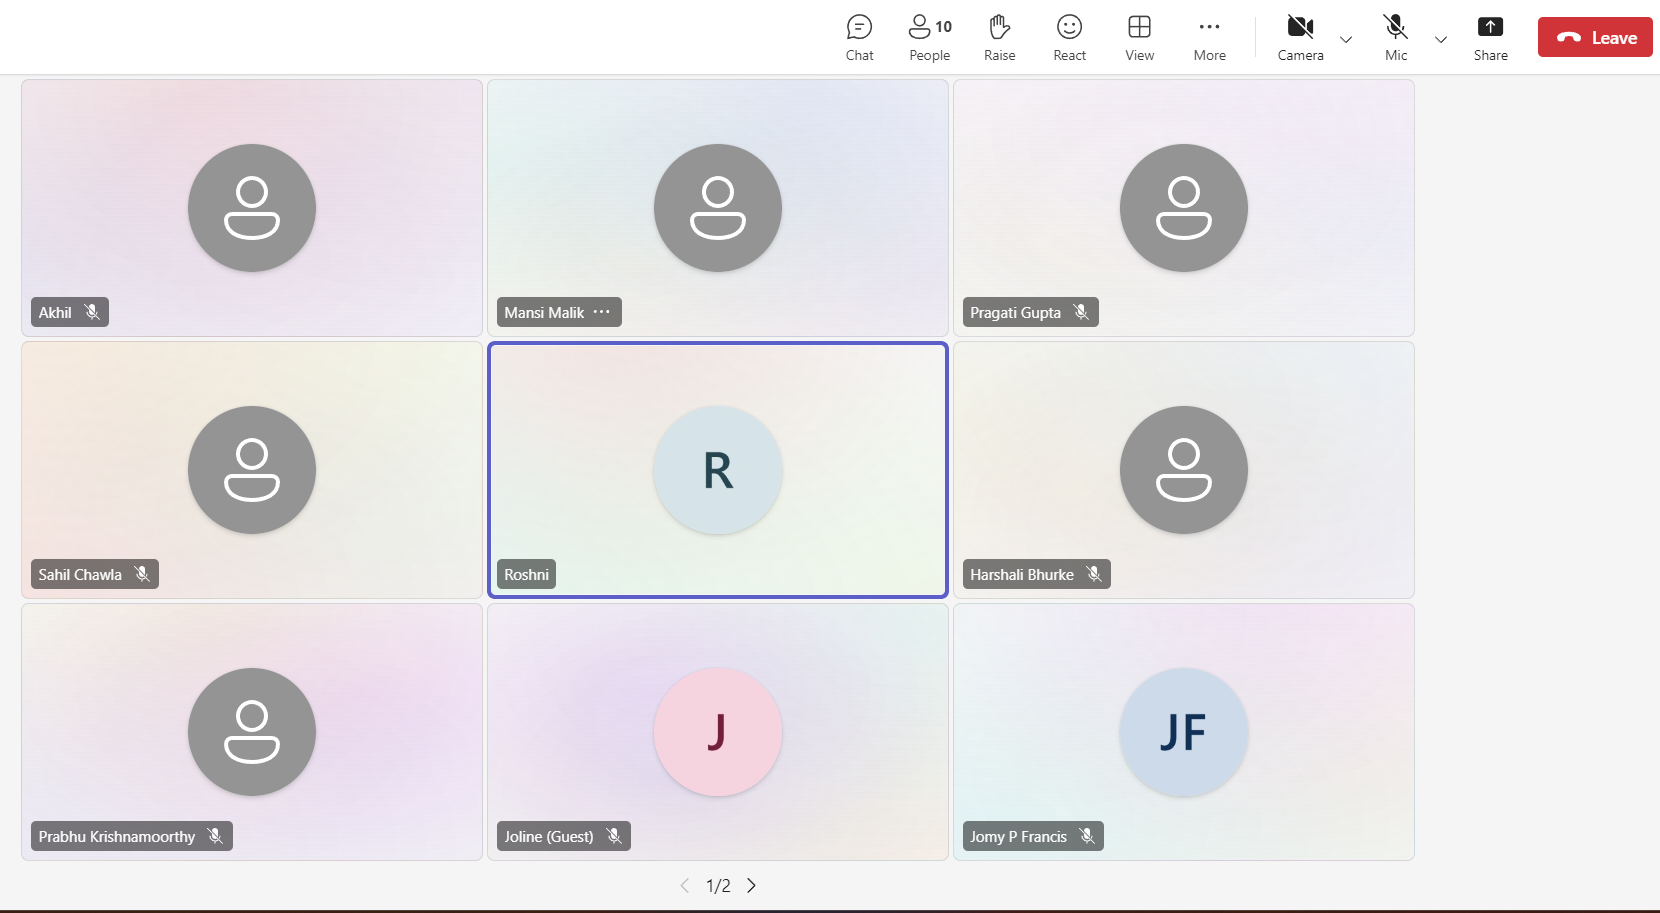The image size is (1660, 913).
Task: Go to next page of participants
Action: (751, 885)
